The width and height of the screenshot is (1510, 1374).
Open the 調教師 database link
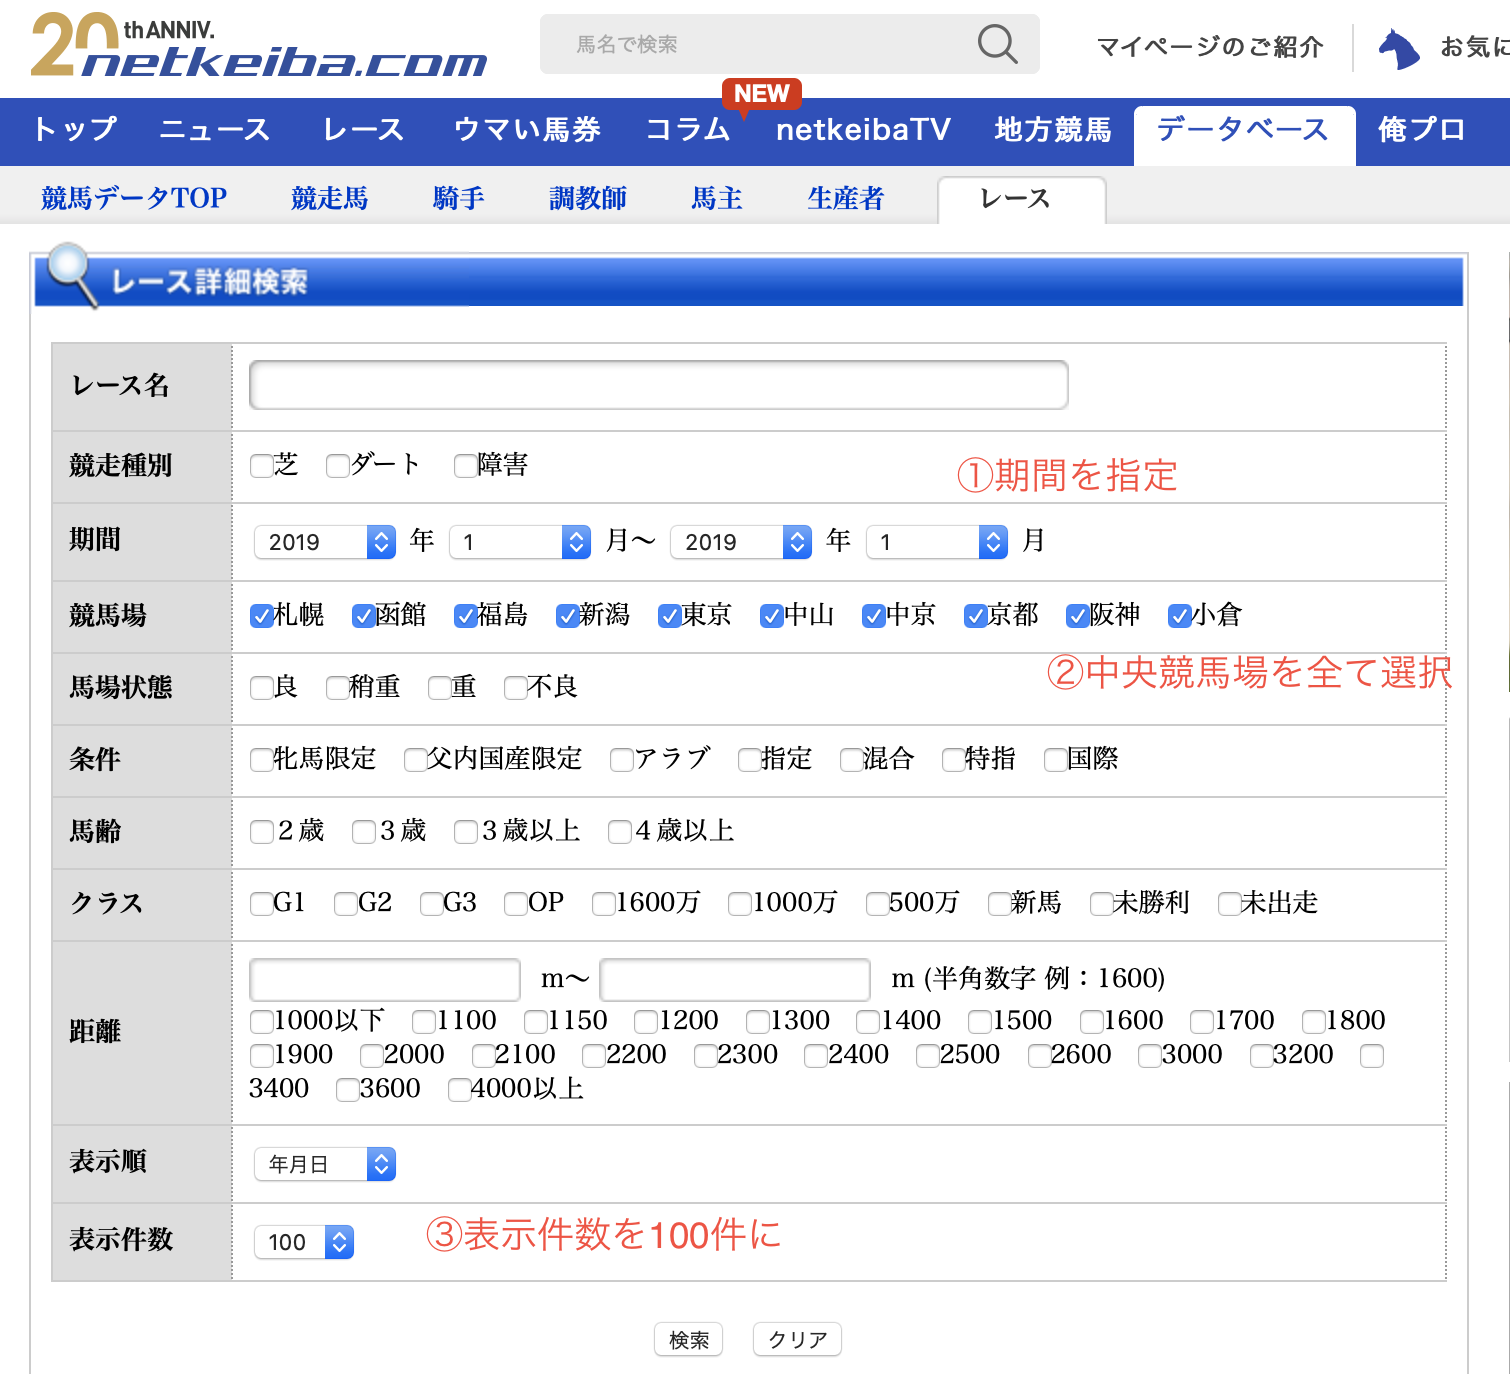pyautogui.click(x=588, y=198)
